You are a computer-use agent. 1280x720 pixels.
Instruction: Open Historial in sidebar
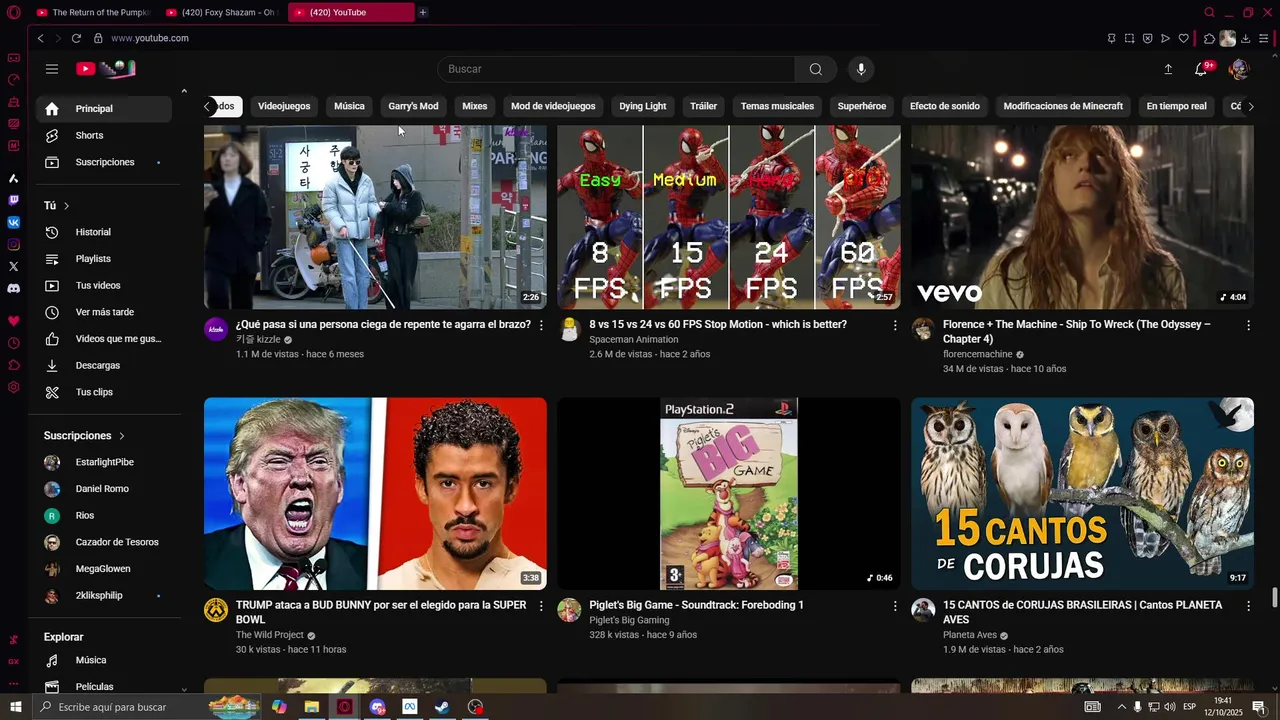(x=103, y=232)
